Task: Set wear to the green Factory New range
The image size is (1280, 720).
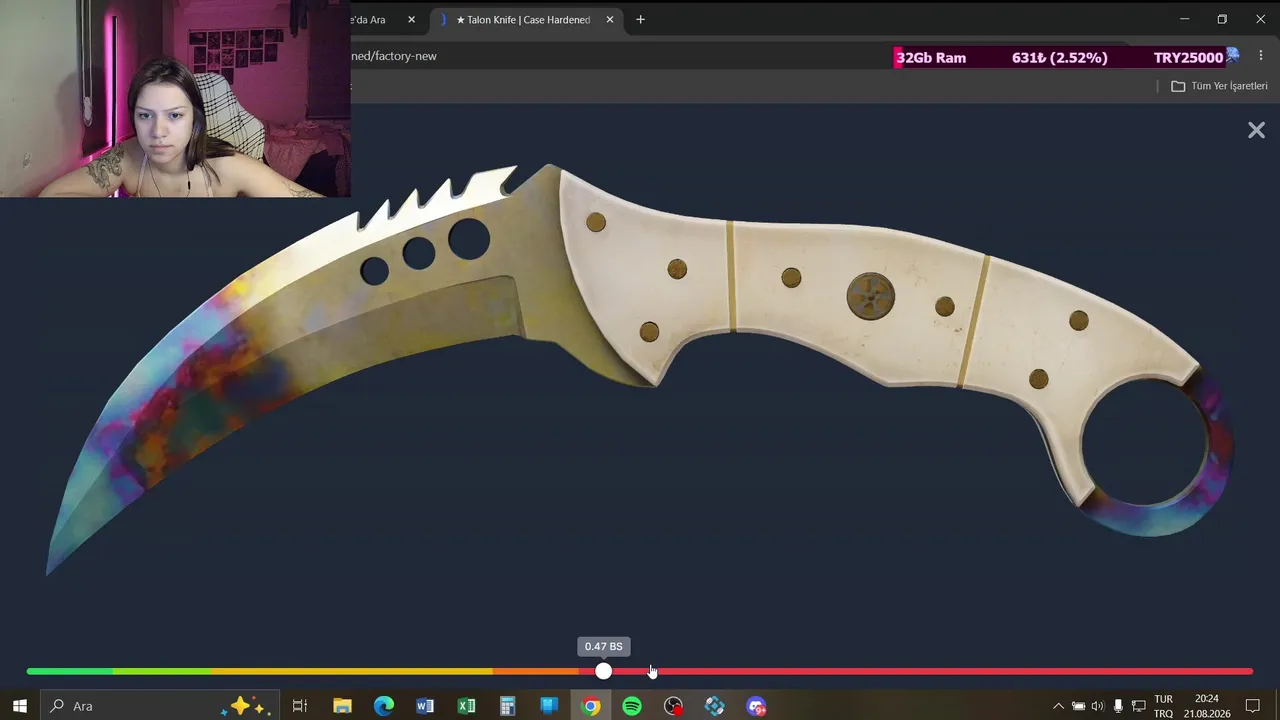Action: [70, 671]
